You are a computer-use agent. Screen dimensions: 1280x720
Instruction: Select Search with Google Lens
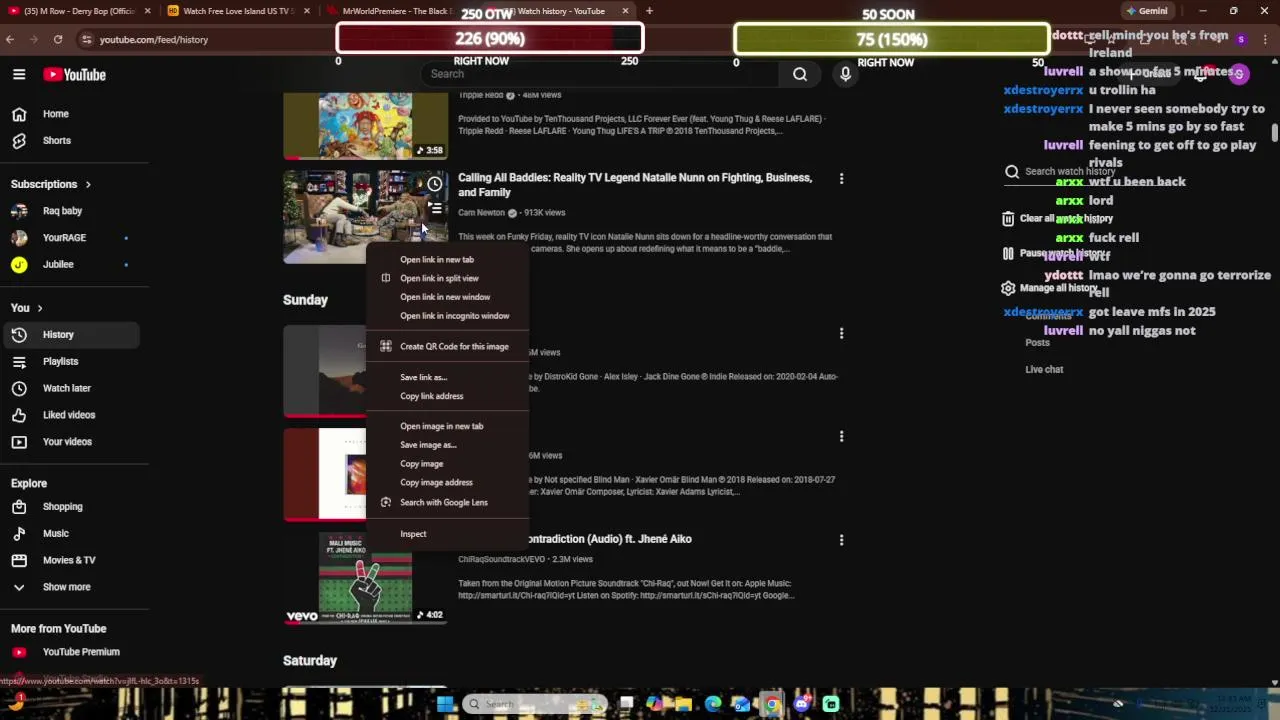tap(447, 502)
